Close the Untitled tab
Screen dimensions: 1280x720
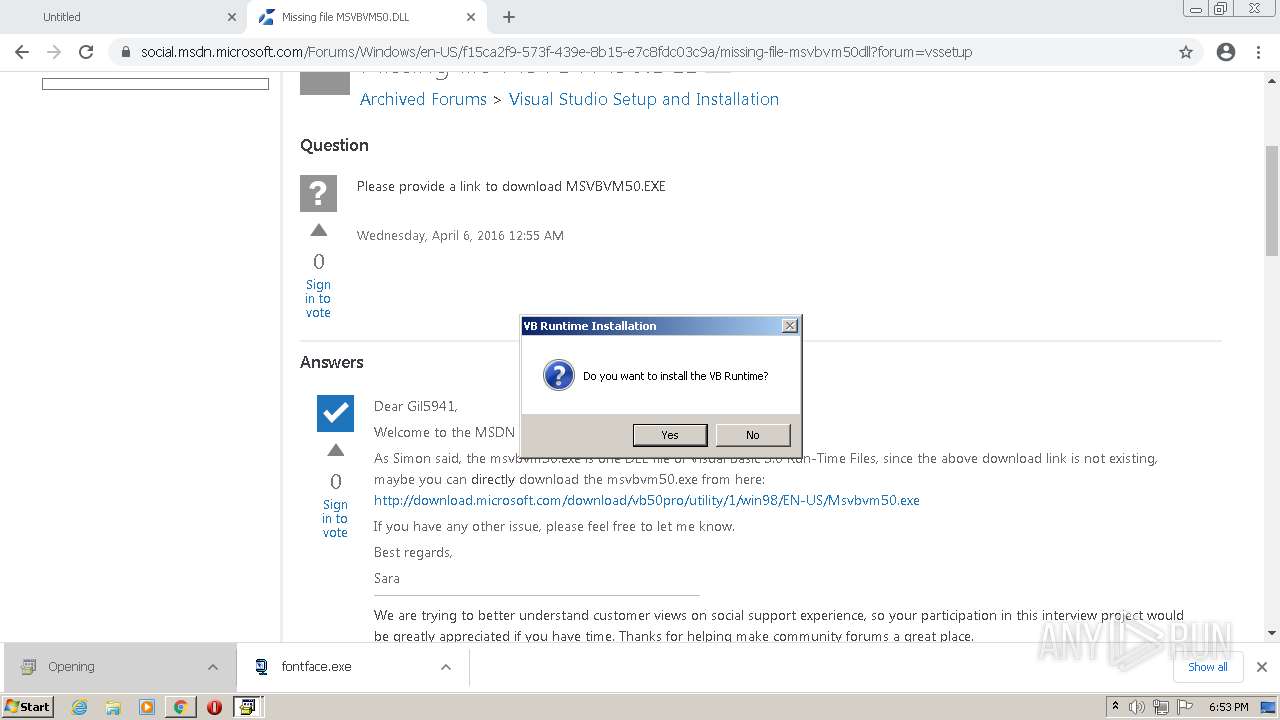232,17
